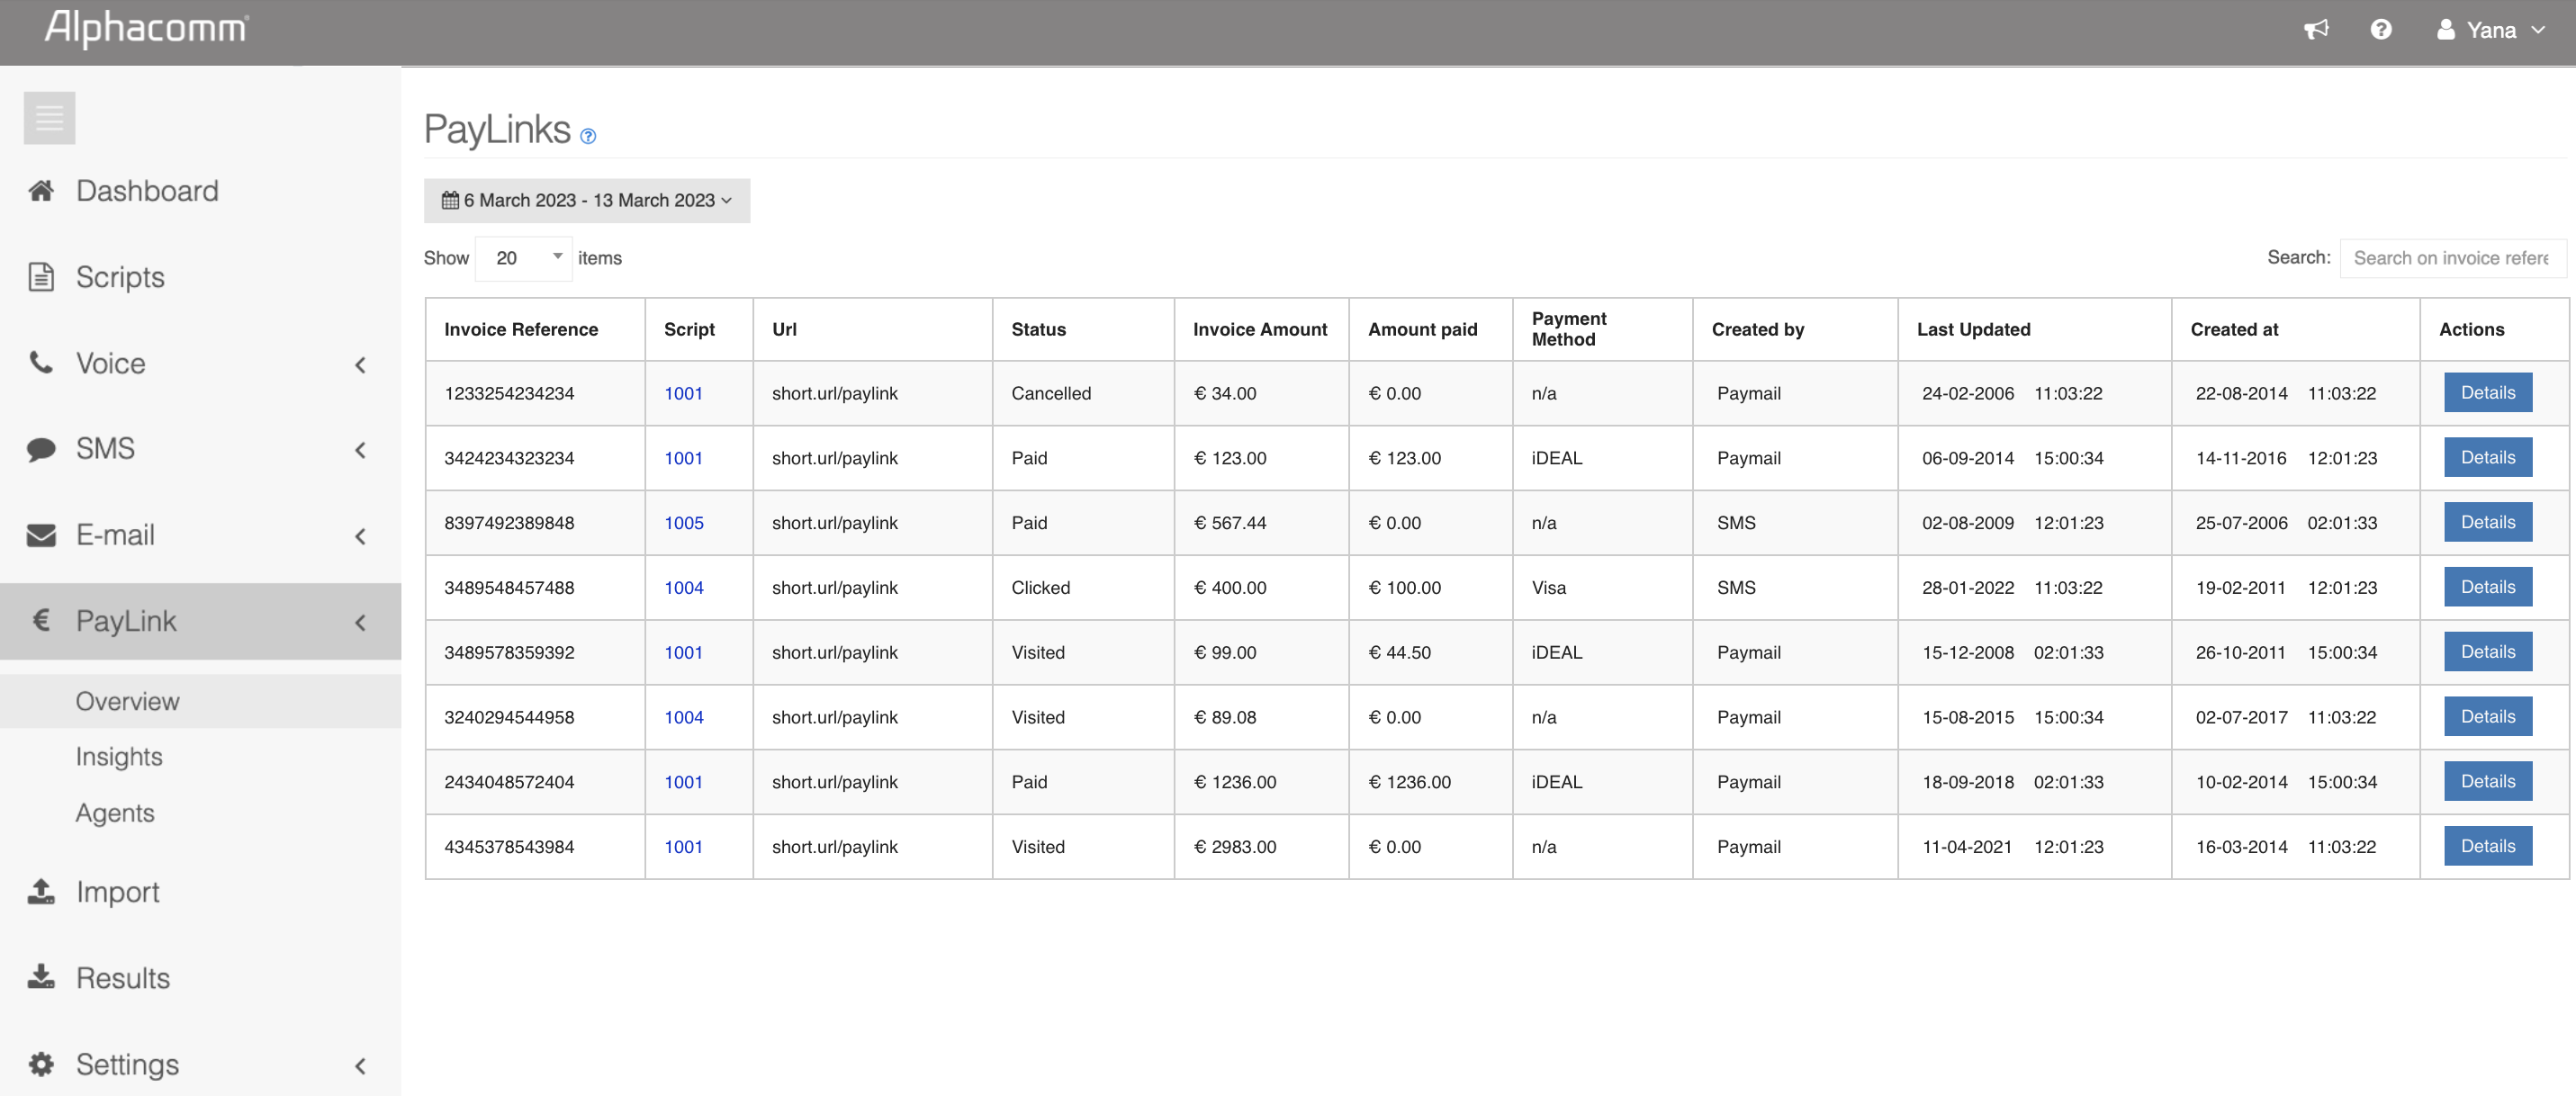Collapse the Voice submenu chevron
The width and height of the screenshot is (2576, 1096).
tap(360, 365)
